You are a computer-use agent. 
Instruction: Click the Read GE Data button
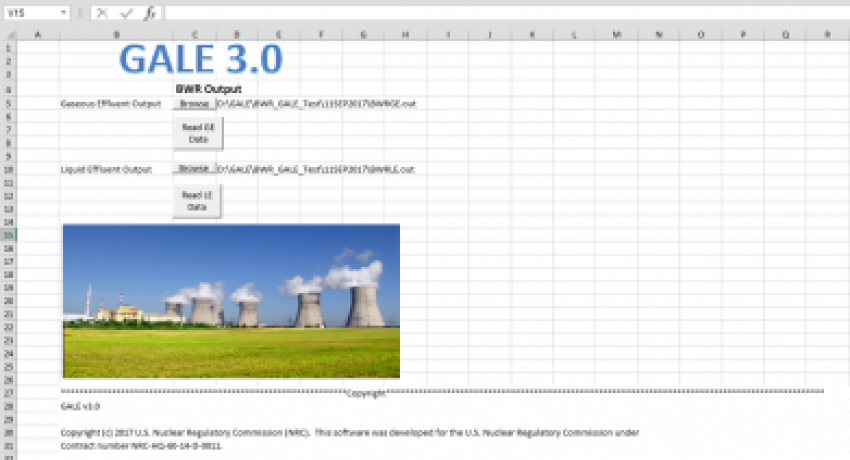(x=198, y=133)
